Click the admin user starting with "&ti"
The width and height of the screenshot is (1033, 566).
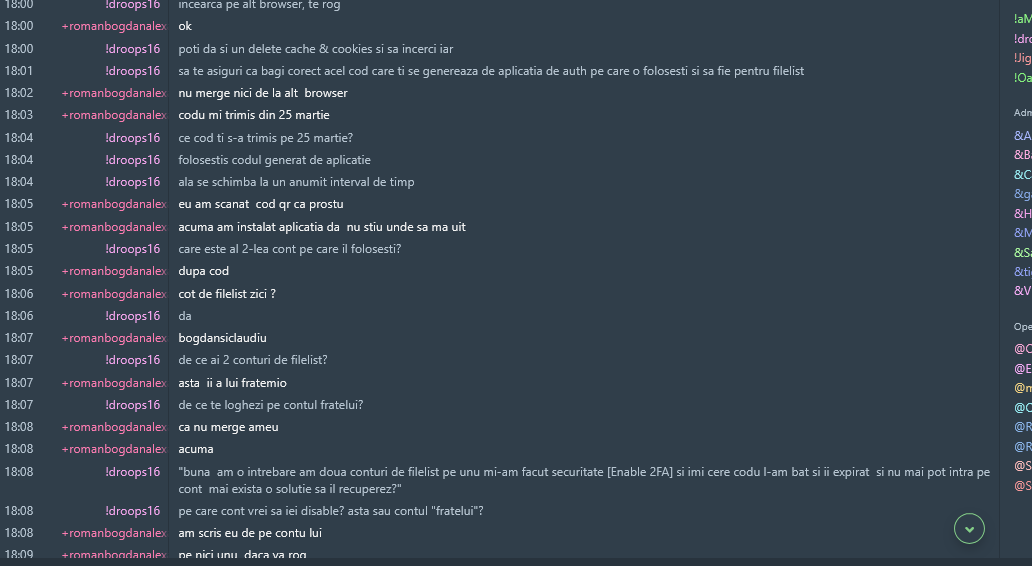click(x=1022, y=271)
